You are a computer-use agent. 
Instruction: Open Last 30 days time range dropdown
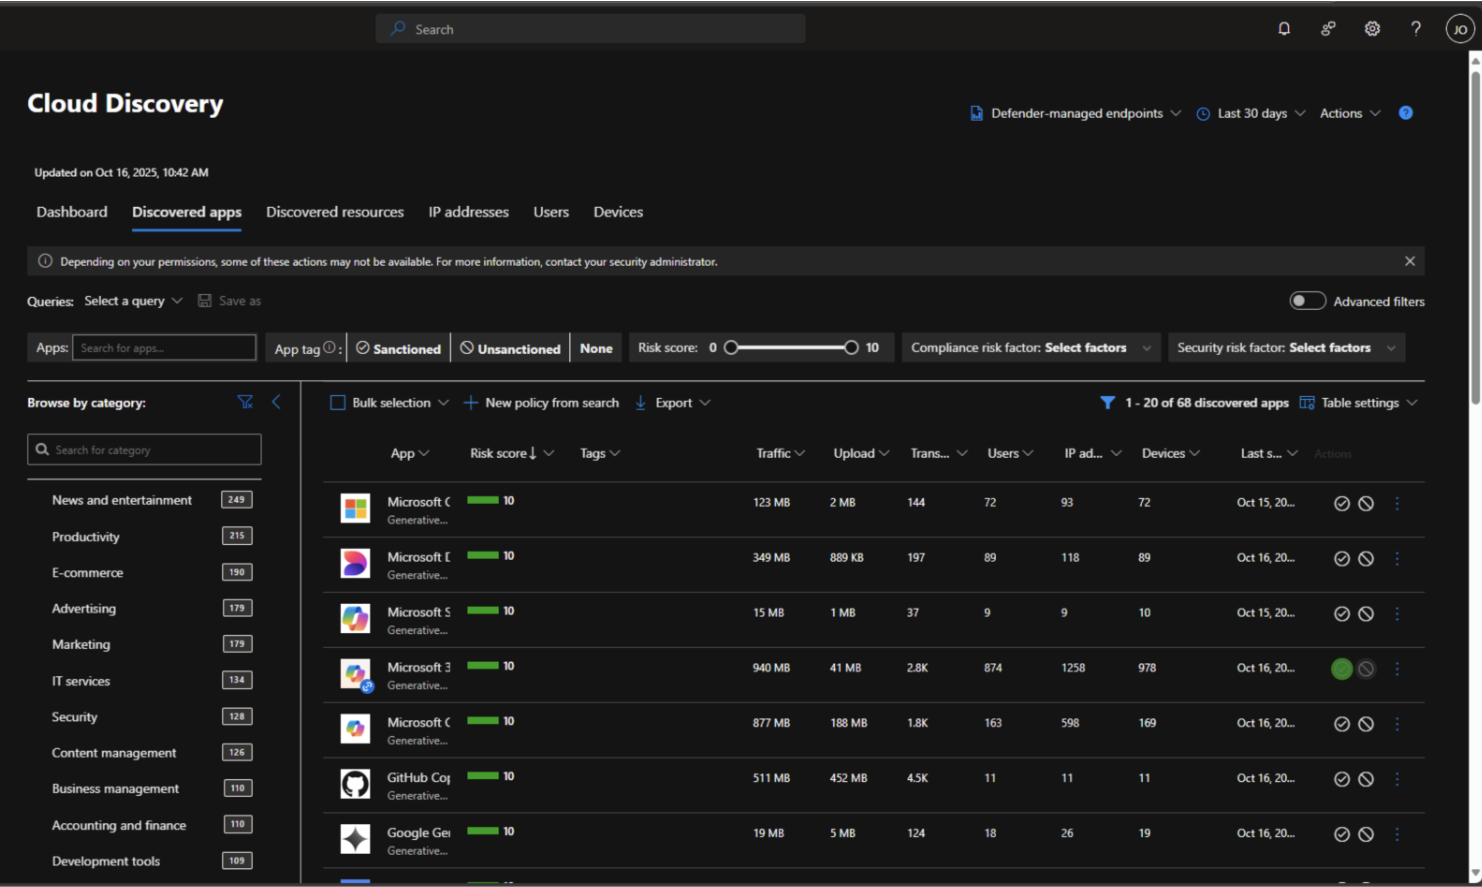[x=1251, y=113]
